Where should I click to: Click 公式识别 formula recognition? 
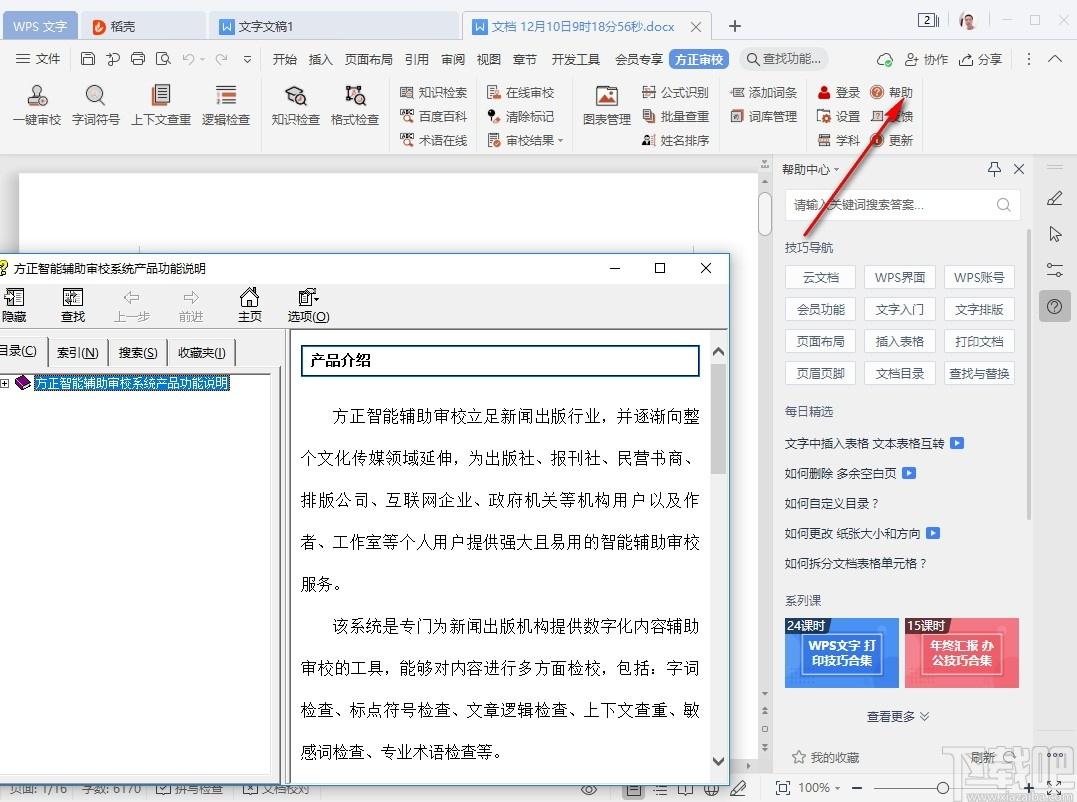[x=674, y=92]
